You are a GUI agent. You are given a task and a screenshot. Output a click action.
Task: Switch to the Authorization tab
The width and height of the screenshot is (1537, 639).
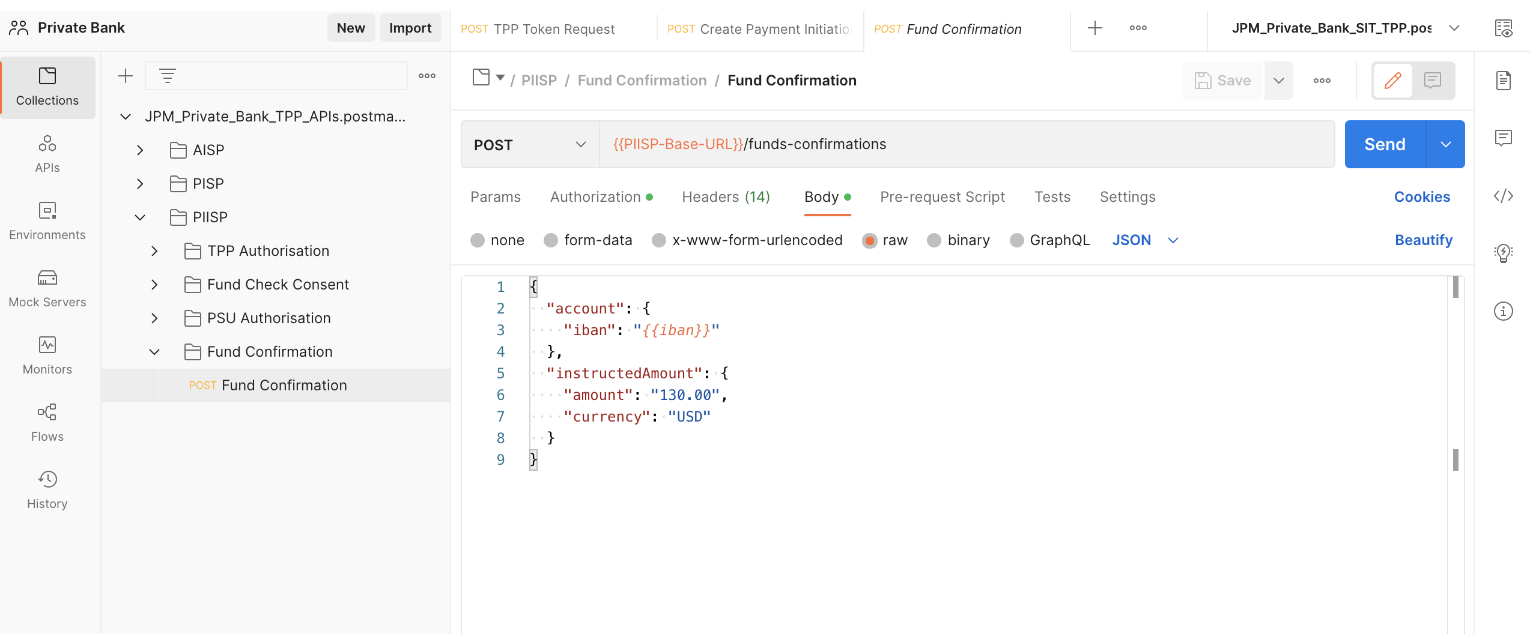(601, 197)
